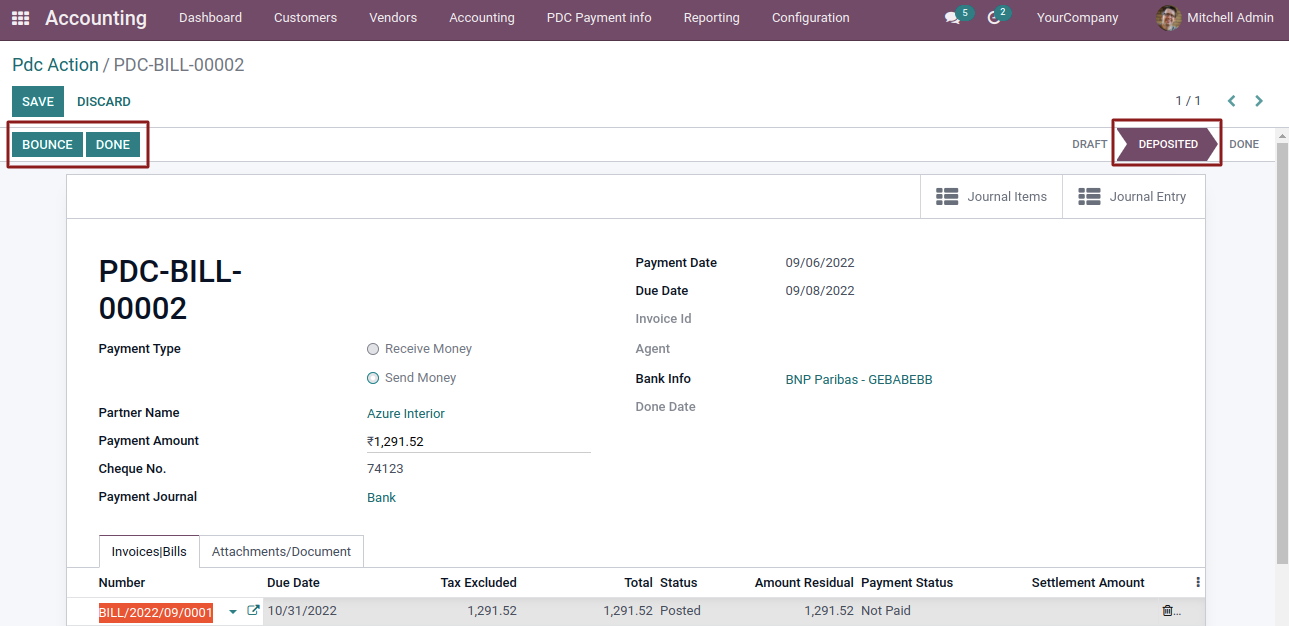Click the Done action button
The image size is (1289, 626).
tap(113, 145)
